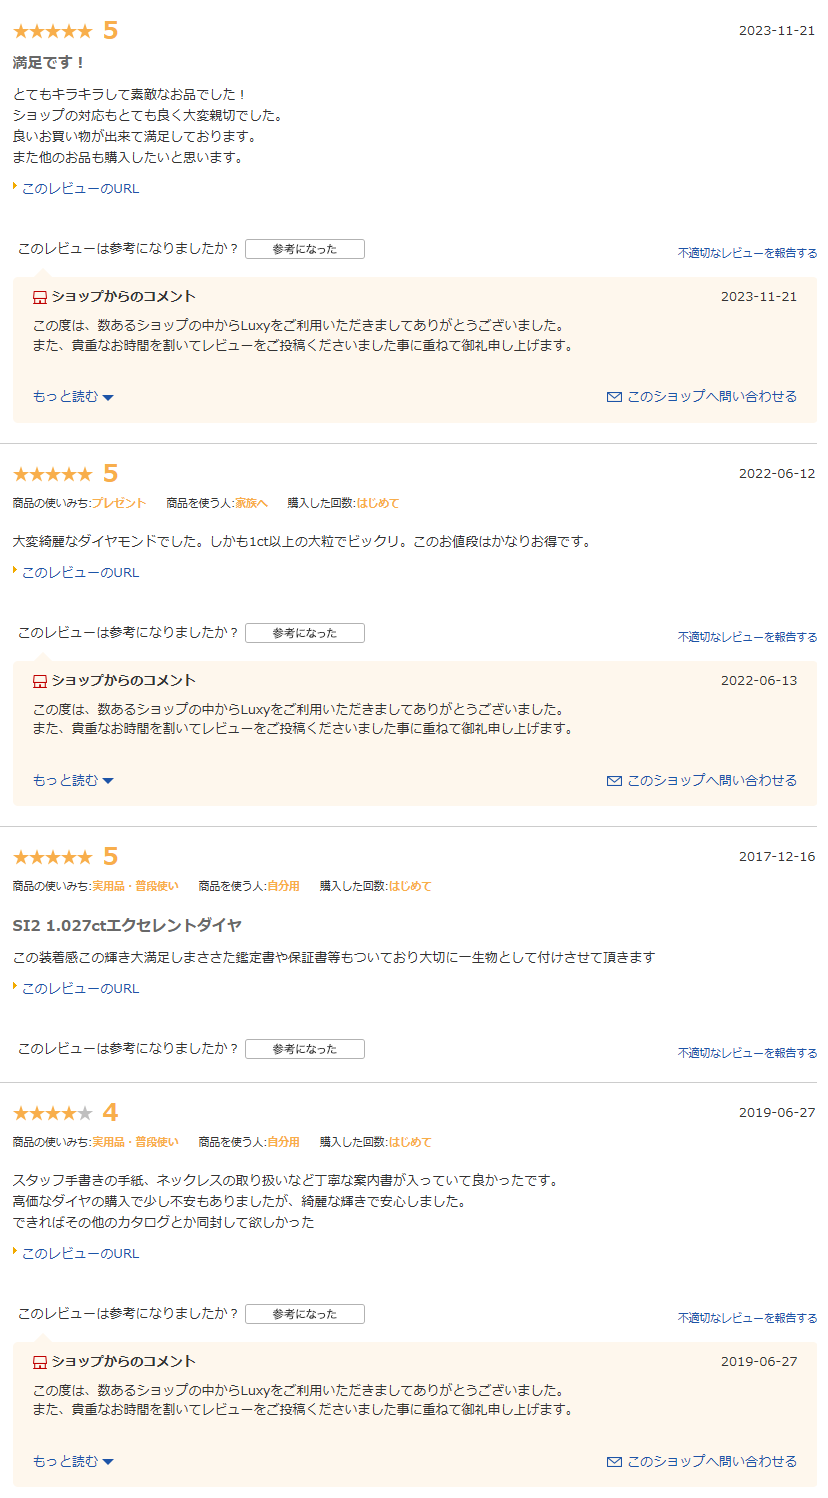The image size is (828, 1498).
Task: Mark the 2022-06-12 diamond review as 参考になった
Action: pyautogui.click(x=305, y=633)
